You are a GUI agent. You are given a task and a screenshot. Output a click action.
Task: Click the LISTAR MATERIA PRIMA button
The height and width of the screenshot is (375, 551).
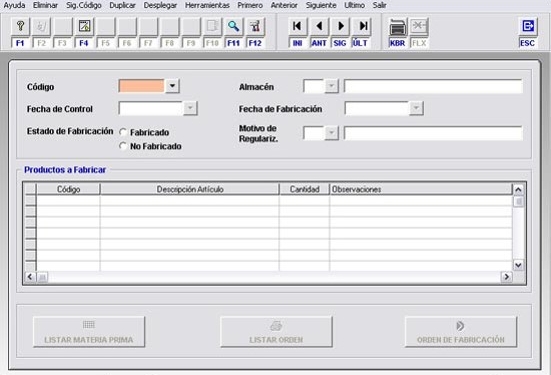click(x=89, y=332)
